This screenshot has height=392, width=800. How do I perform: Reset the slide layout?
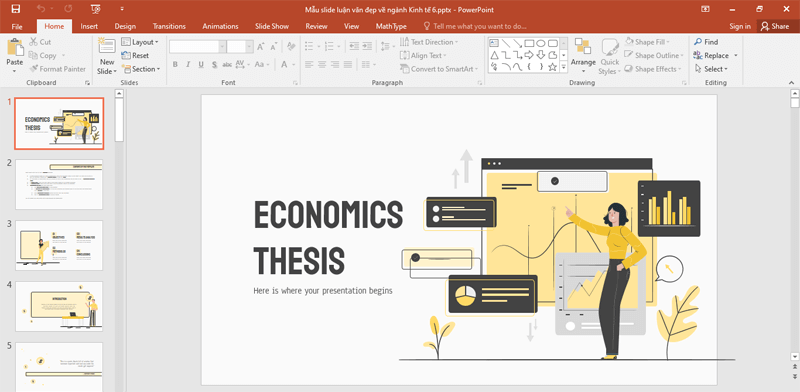[x=135, y=56]
